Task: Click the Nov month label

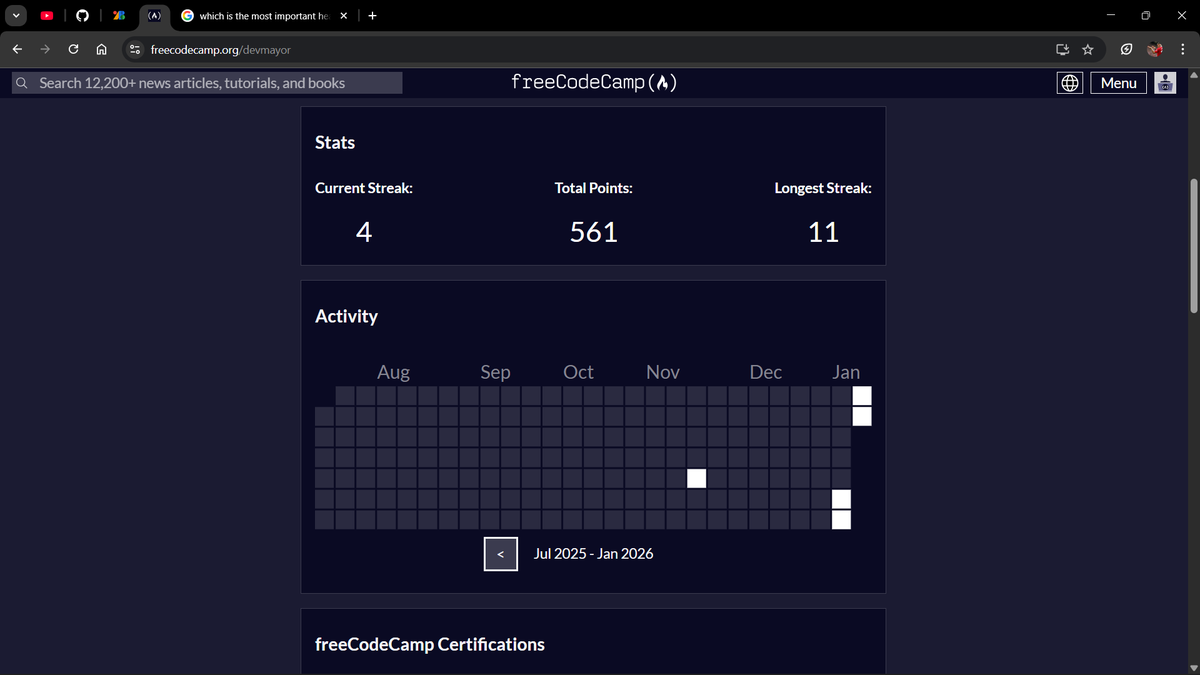Action: coord(663,372)
